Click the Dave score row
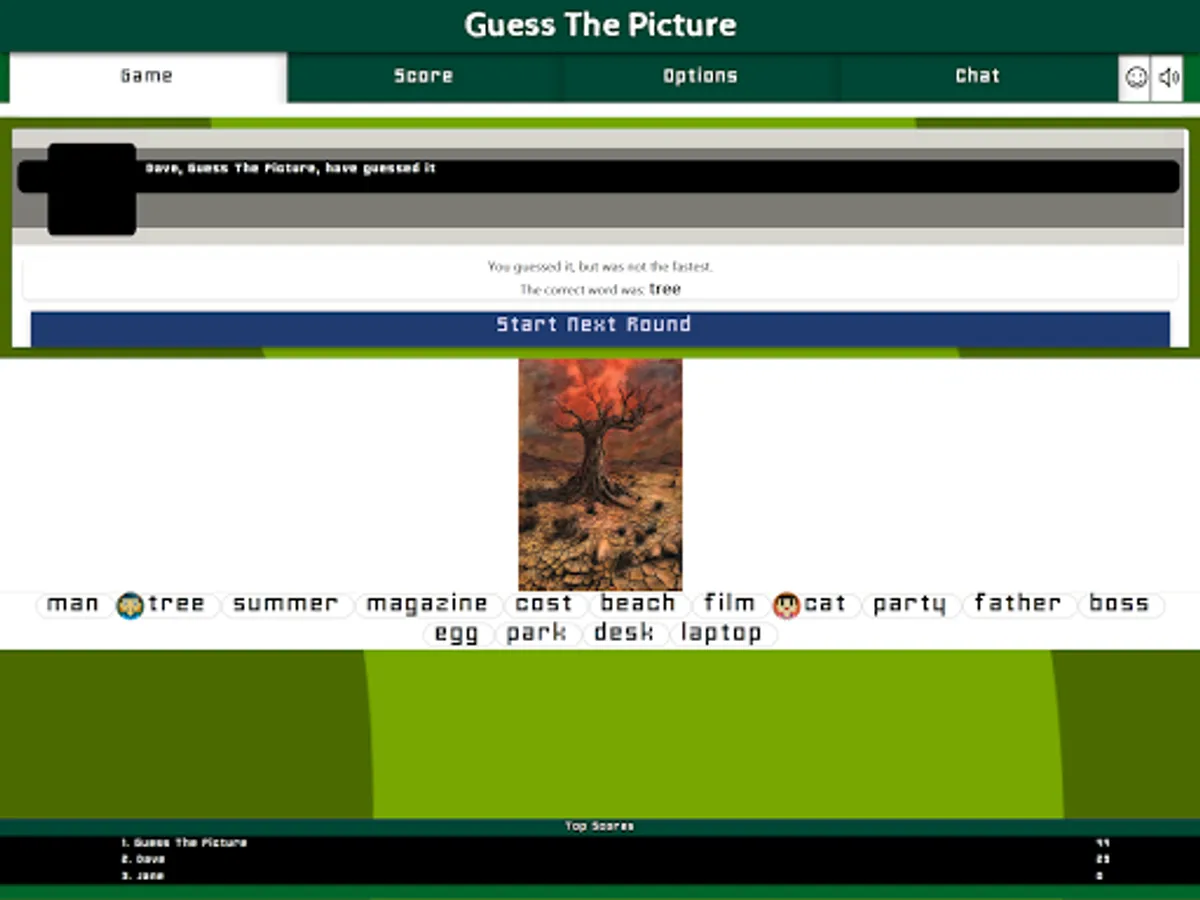Screen dimensions: 1200x900 (600, 859)
